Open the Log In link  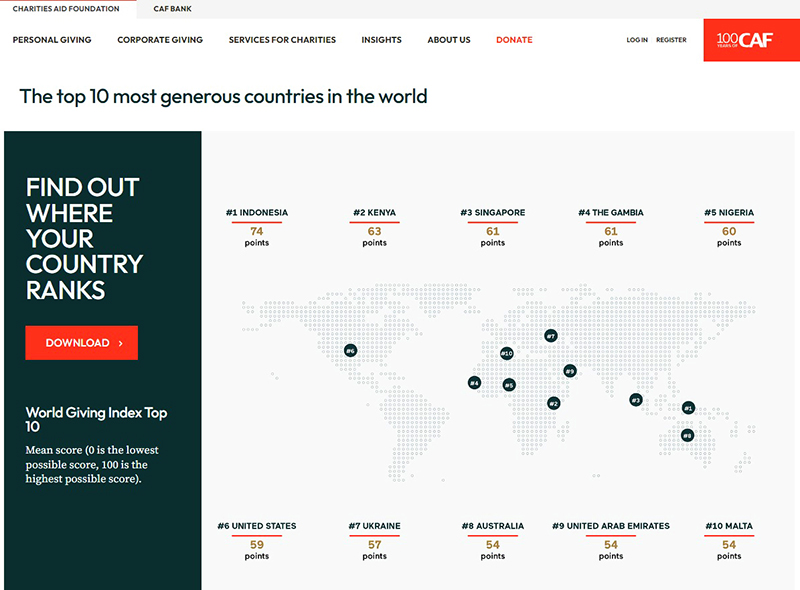637,40
